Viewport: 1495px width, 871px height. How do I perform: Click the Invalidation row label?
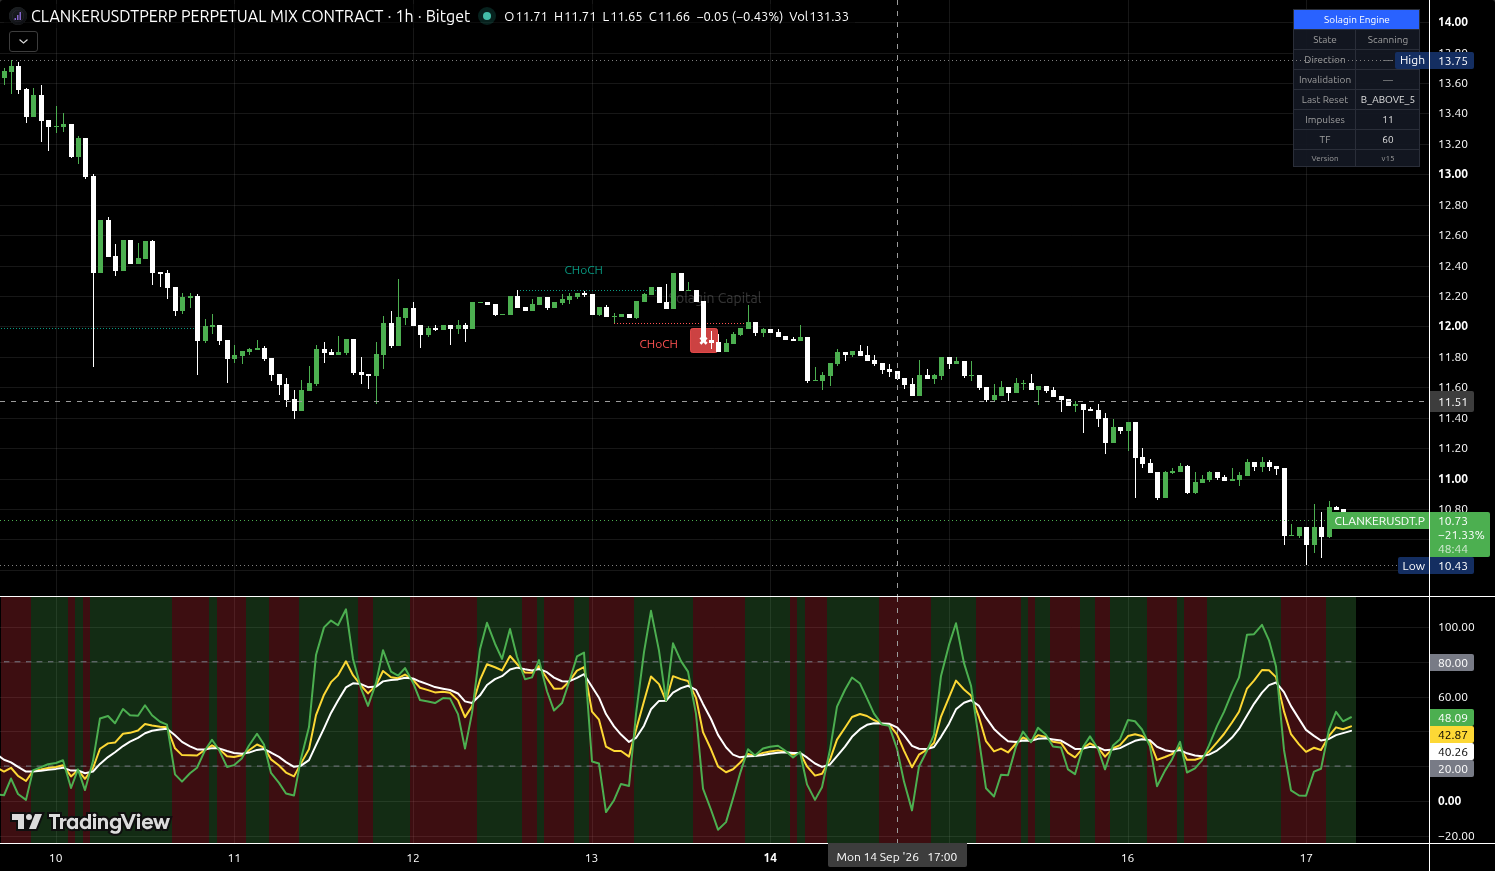[x=1324, y=80]
